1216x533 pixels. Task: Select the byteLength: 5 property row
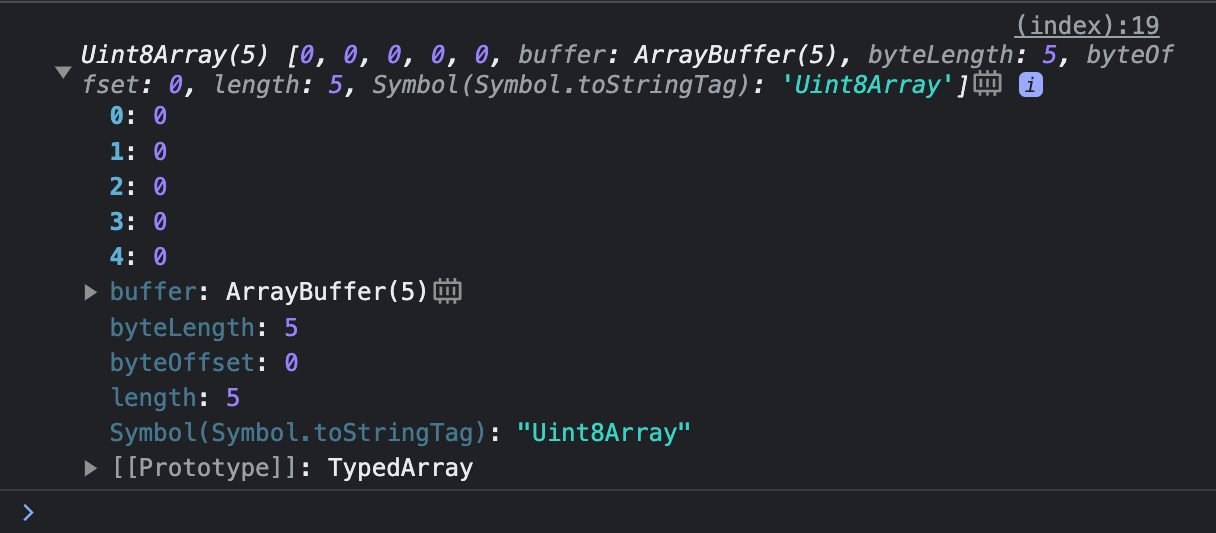point(204,327)
